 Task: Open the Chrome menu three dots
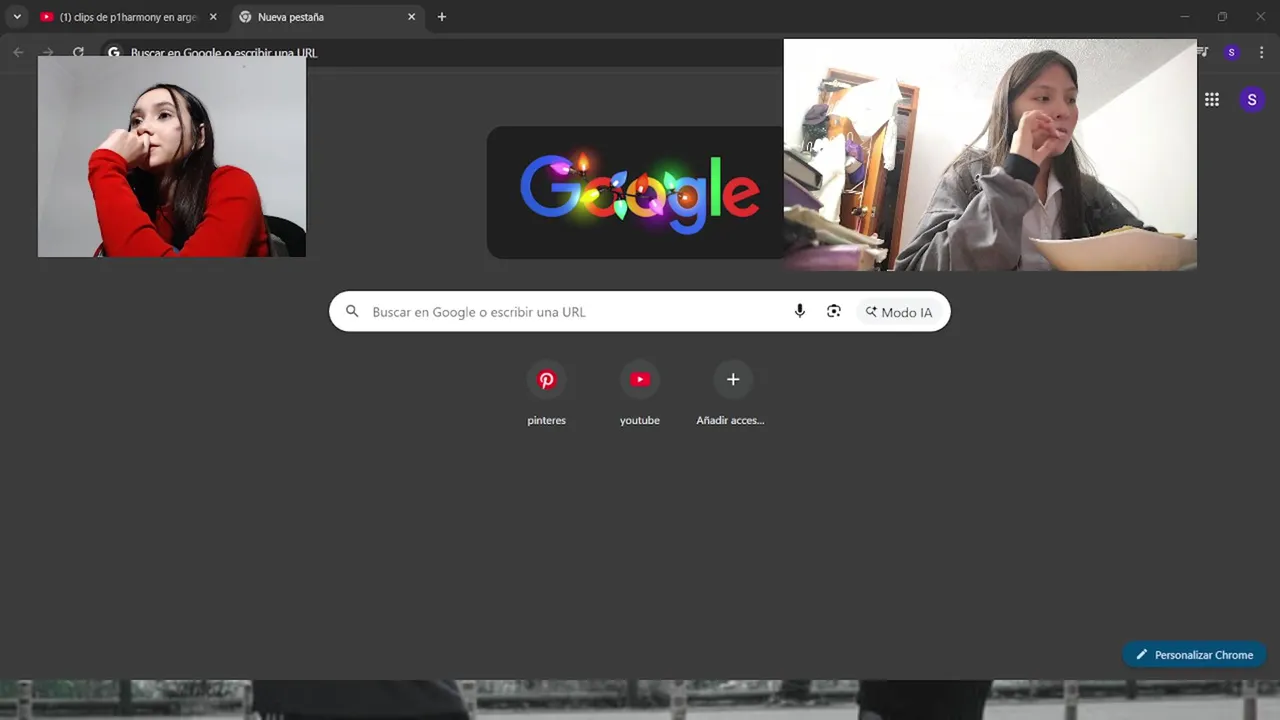click(1260, 52)
